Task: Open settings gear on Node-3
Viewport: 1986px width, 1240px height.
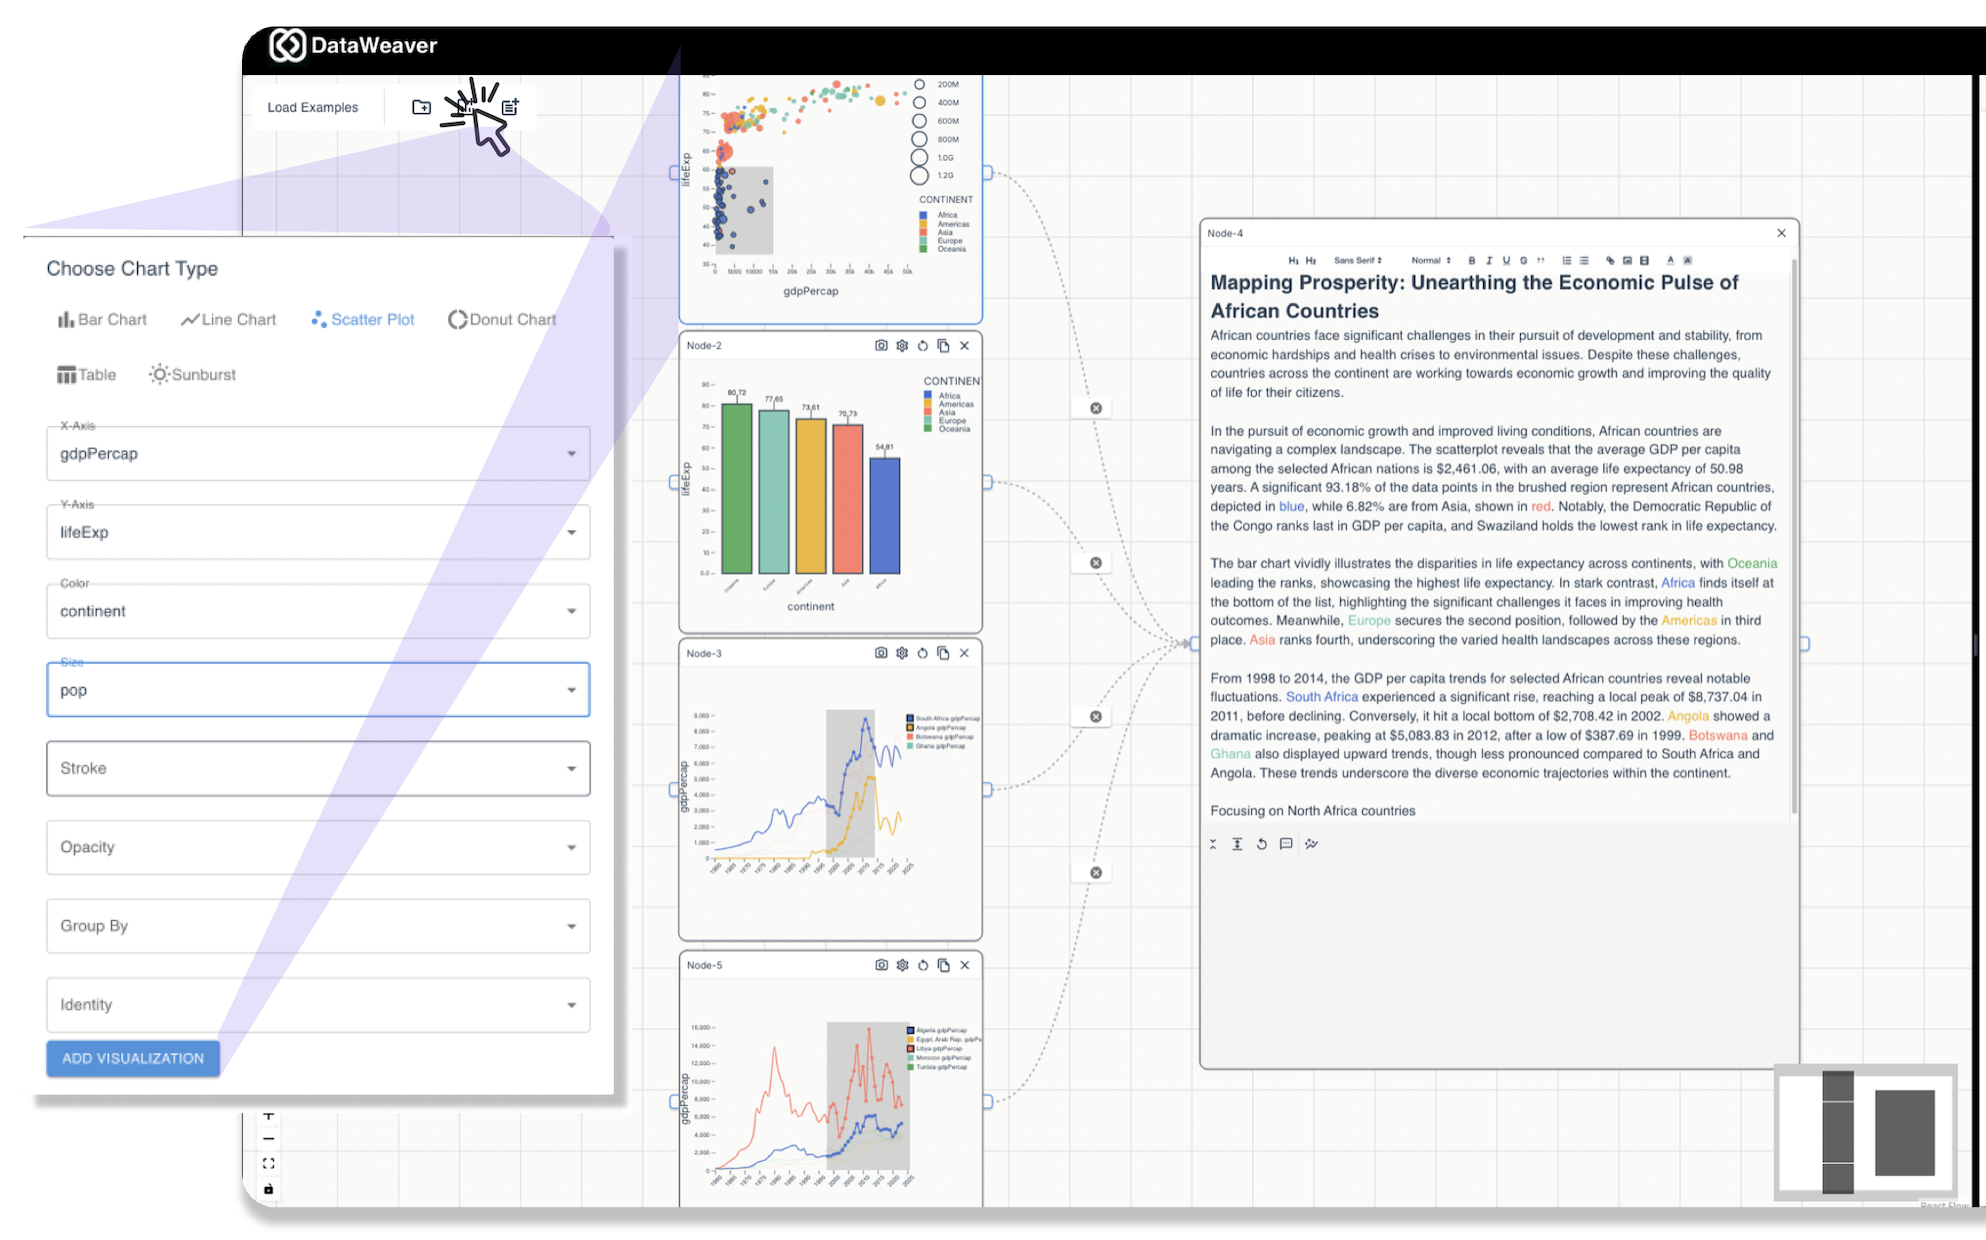Action: pos(902,653)
